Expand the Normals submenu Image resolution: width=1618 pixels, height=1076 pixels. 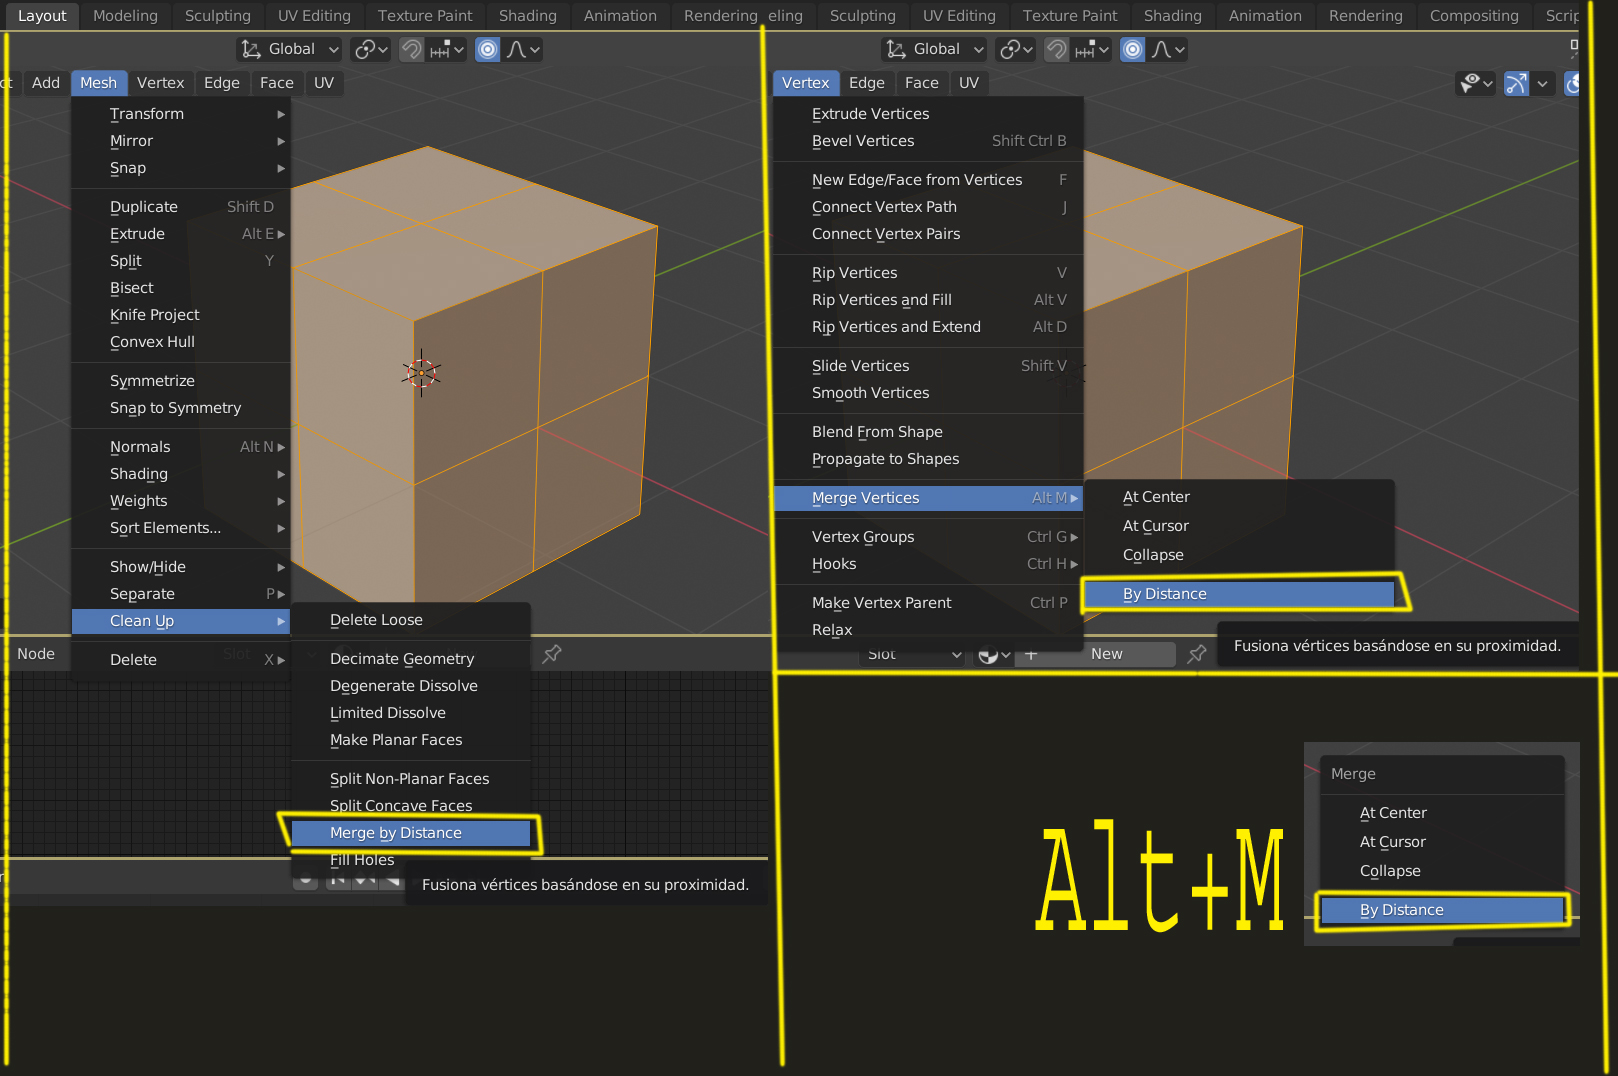180,447
